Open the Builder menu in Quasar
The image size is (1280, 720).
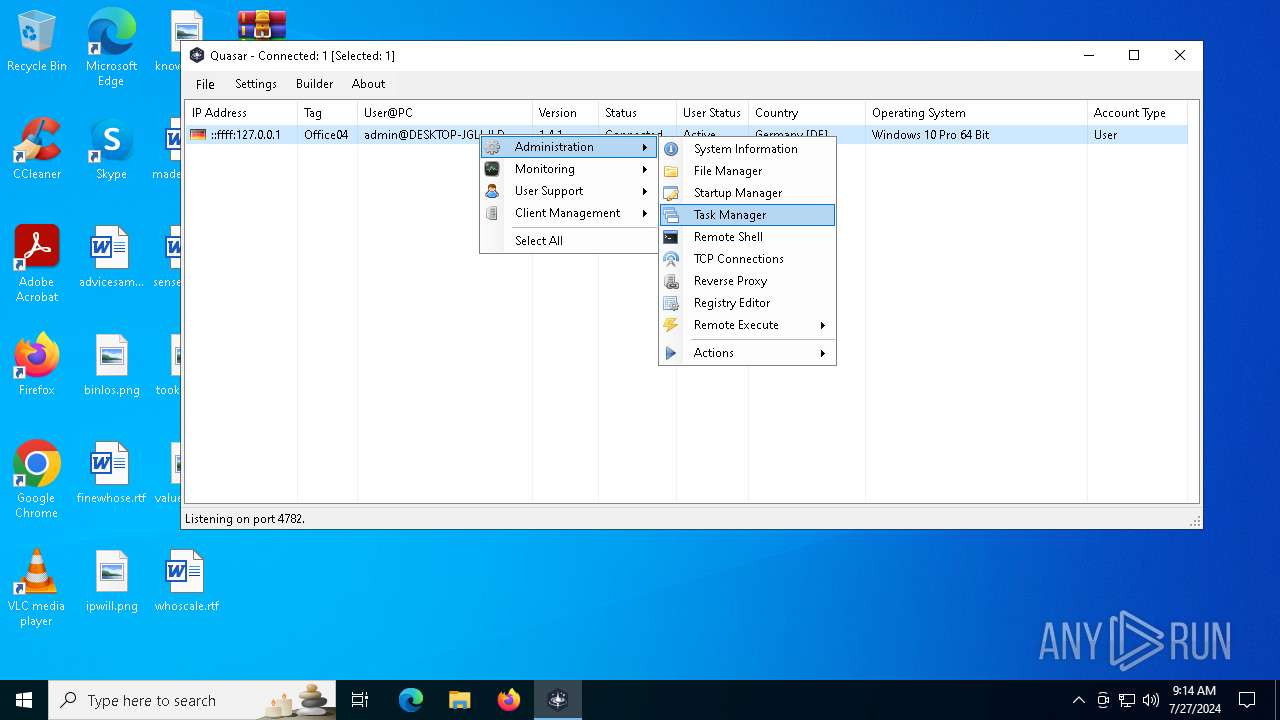[314, 84]
